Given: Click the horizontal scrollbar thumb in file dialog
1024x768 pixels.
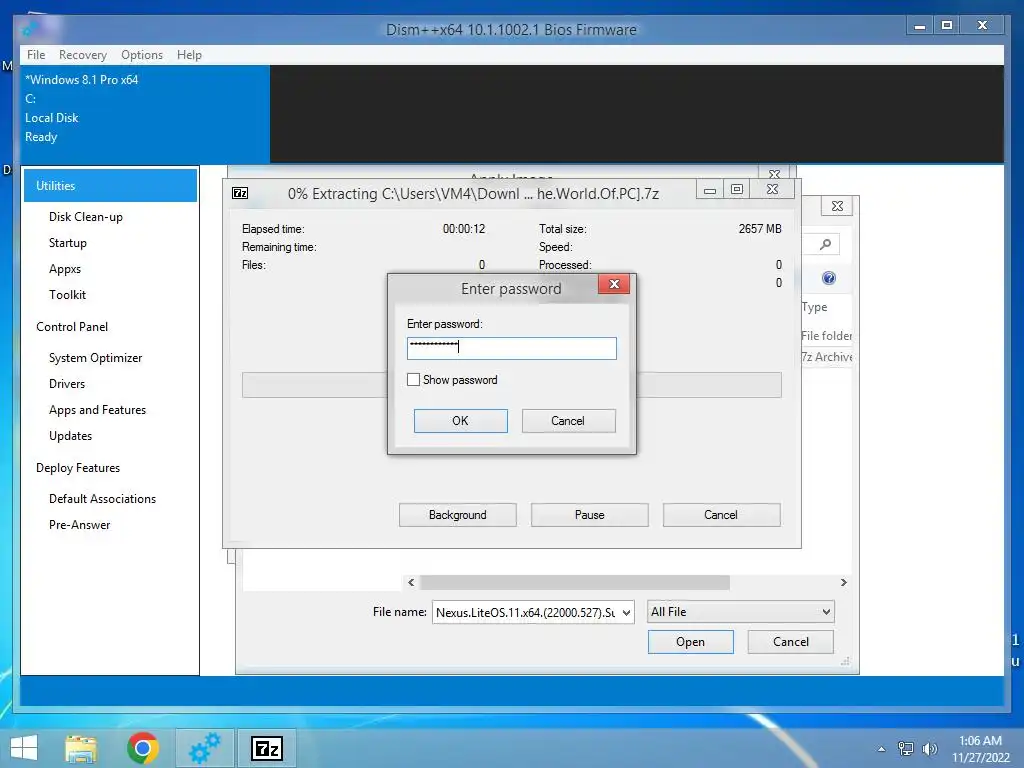Looking at the screenshot, I should (575, 583).
